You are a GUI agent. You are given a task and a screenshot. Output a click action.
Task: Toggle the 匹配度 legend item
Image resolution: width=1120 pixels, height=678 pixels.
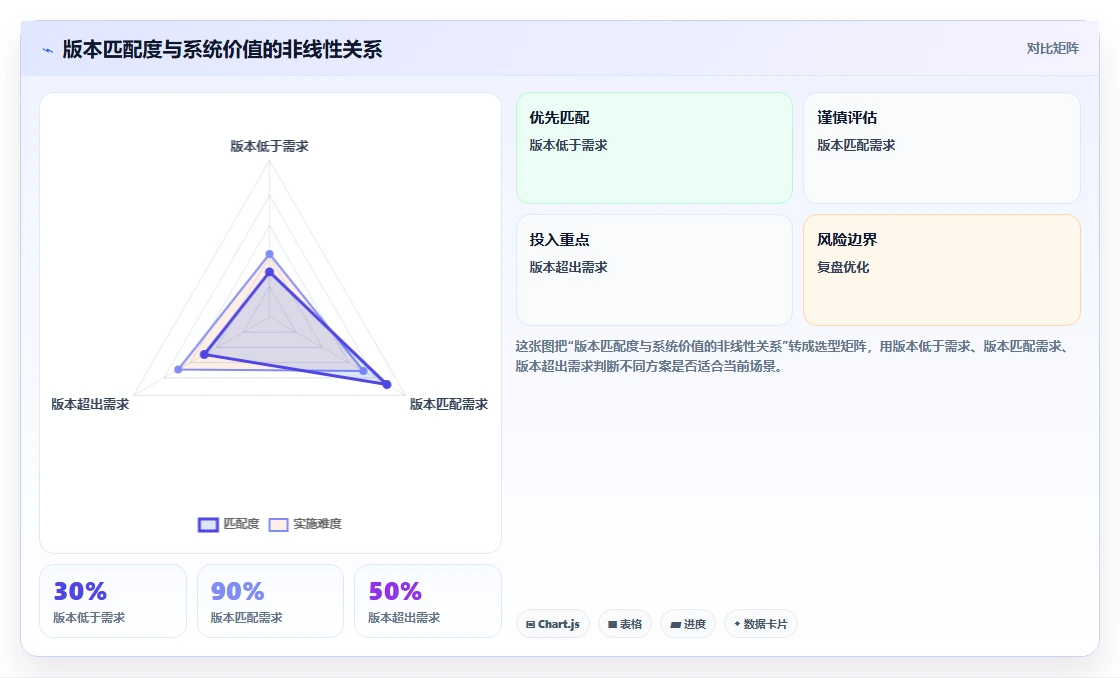tap(229, 524)
